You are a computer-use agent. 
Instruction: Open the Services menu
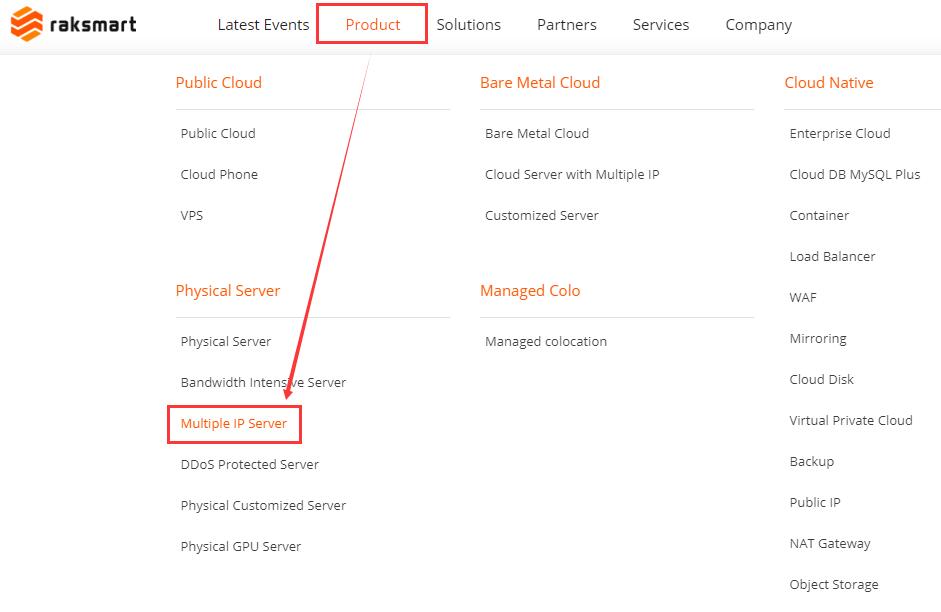(x=661, y=25)
